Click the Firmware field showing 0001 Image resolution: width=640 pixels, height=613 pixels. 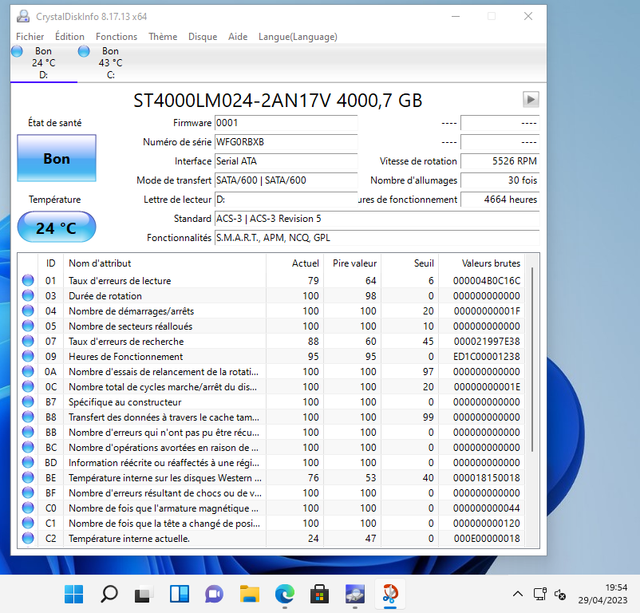[286, 123]
